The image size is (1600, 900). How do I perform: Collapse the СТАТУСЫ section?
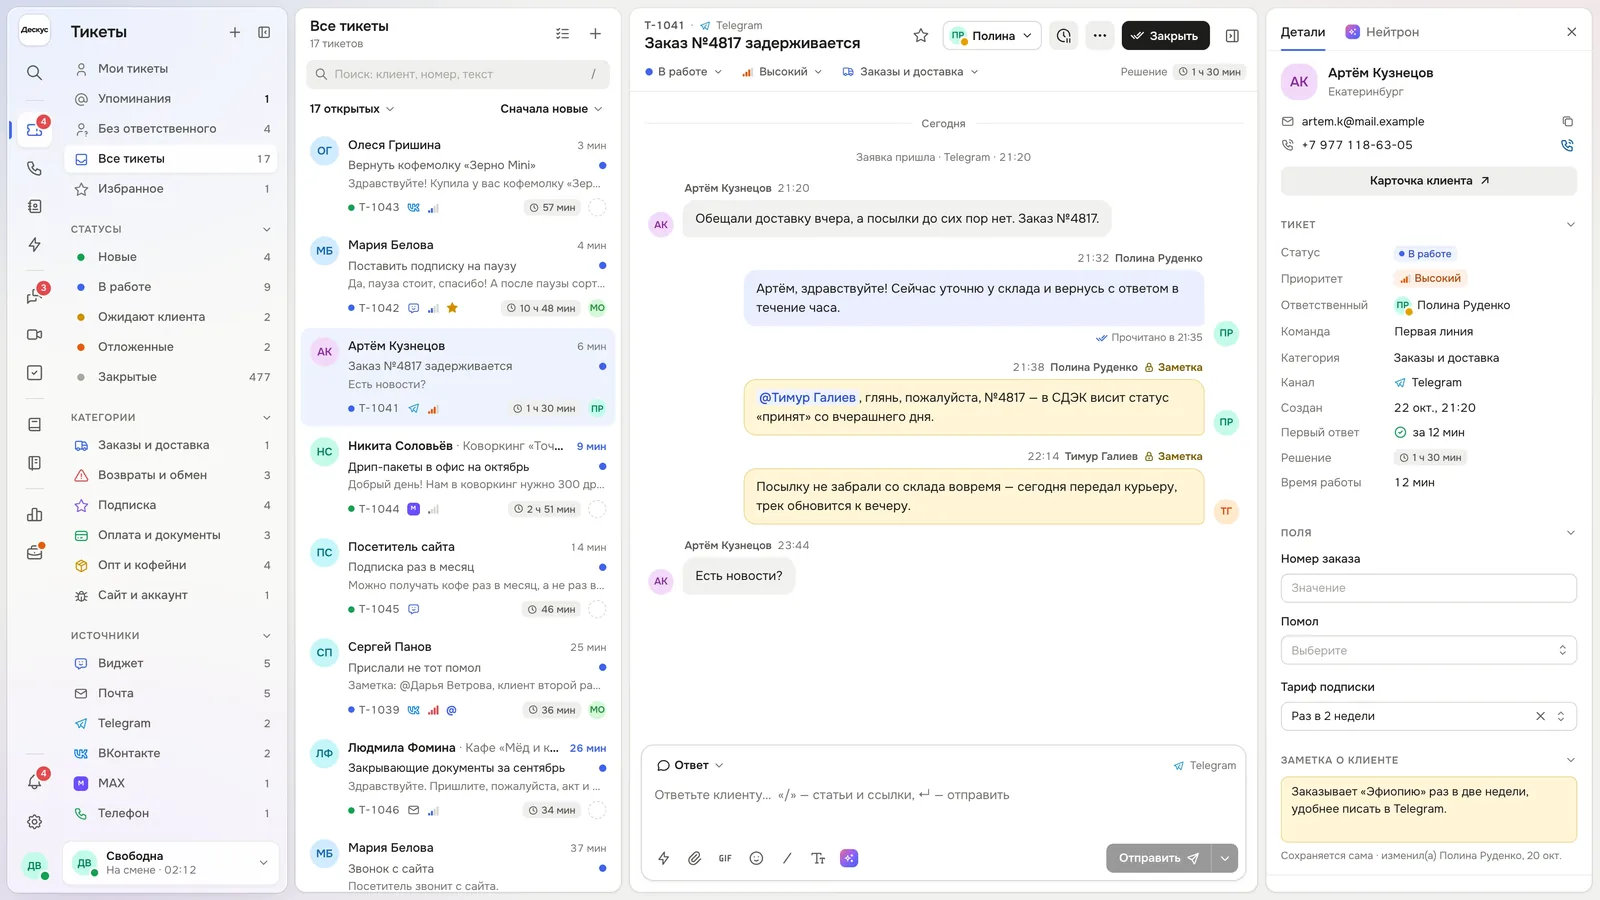(267, 229)
